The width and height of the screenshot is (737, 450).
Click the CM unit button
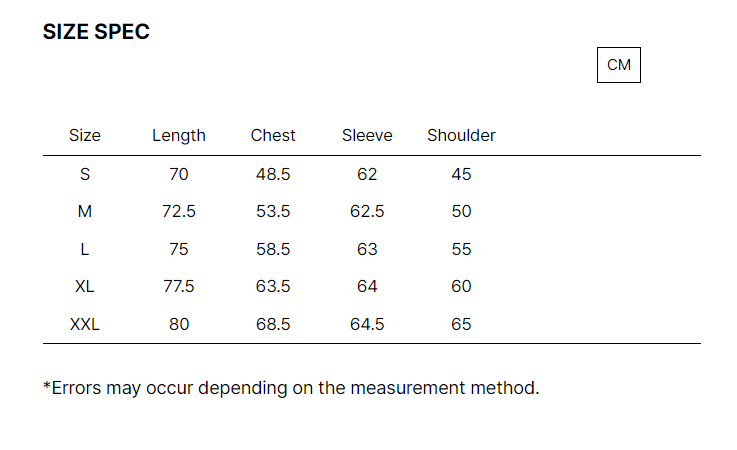(619, 65)
